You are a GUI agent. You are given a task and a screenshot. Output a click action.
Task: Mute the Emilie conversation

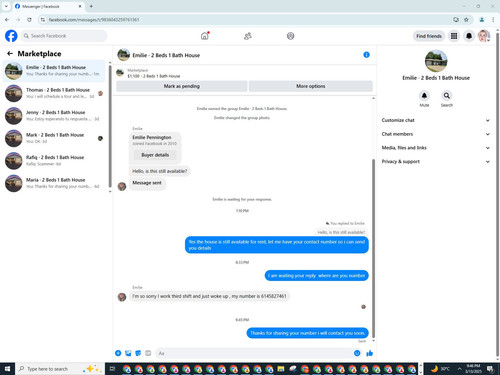click(424, 96)
